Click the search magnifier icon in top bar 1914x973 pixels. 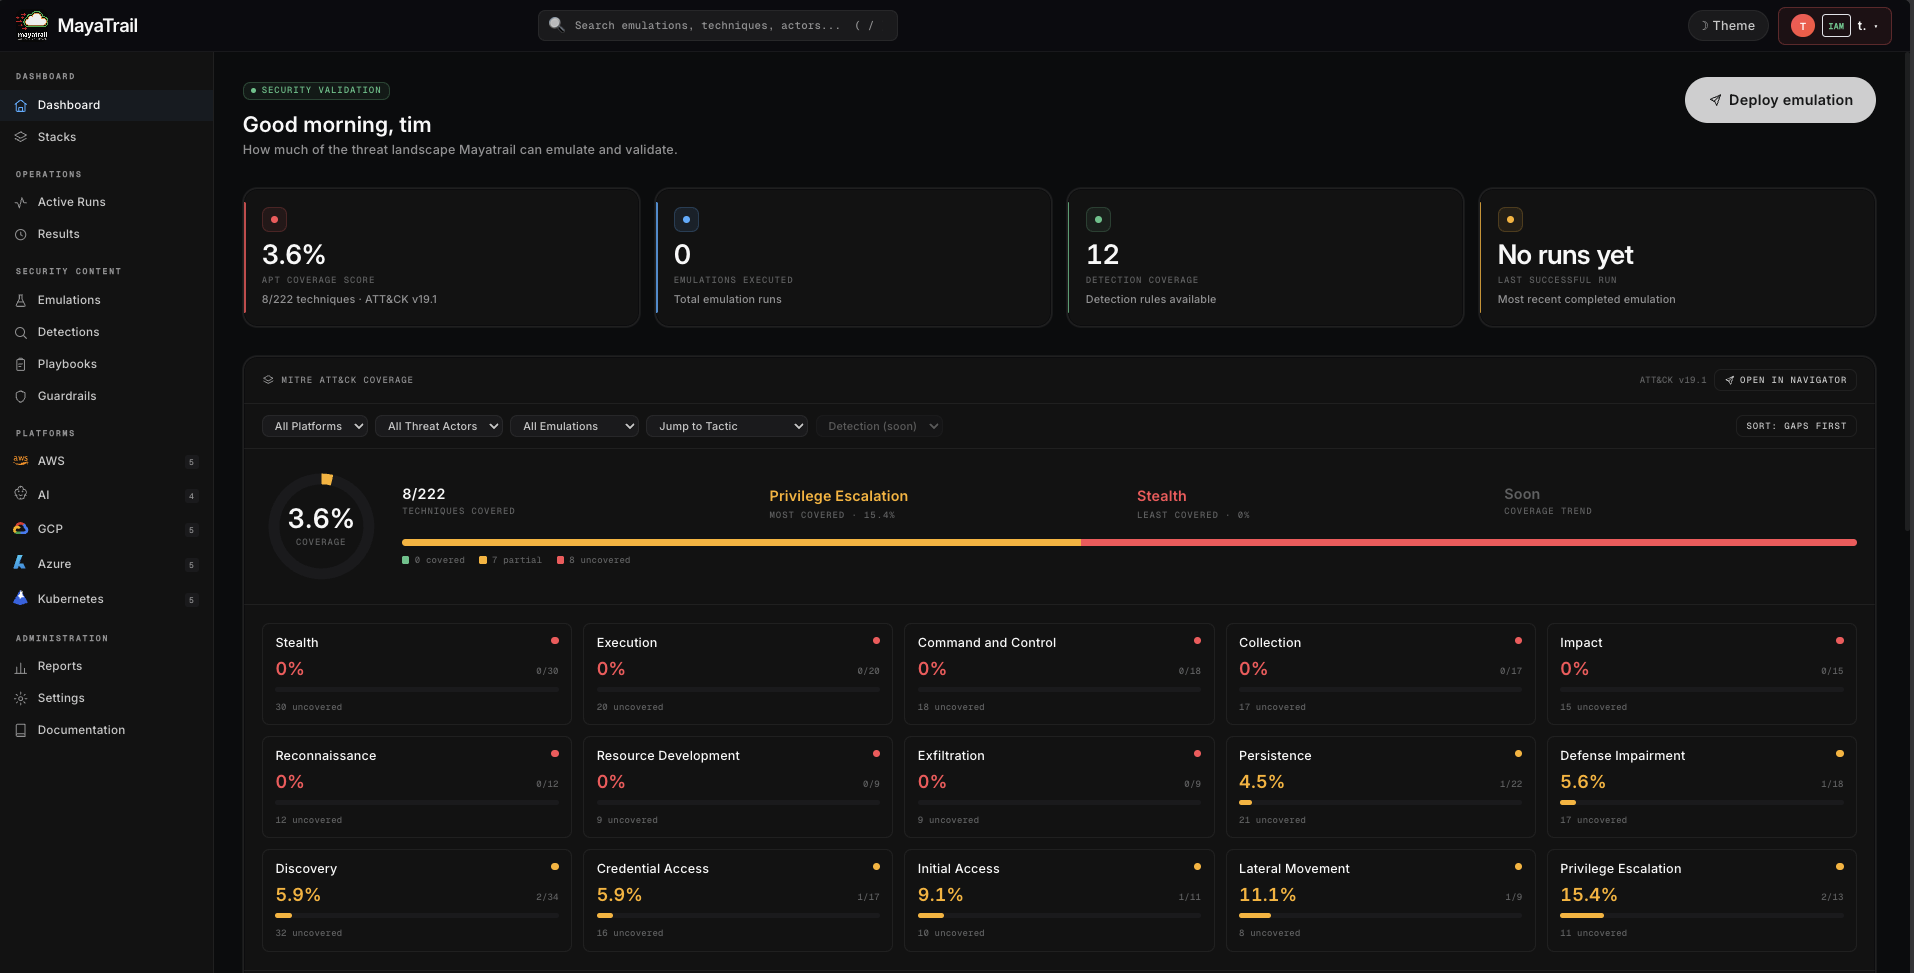point(557,25)
